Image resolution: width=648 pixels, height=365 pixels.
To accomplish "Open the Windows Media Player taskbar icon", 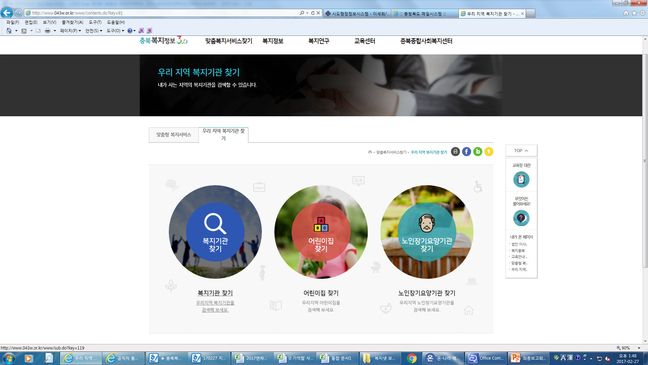I will point(29,358).
